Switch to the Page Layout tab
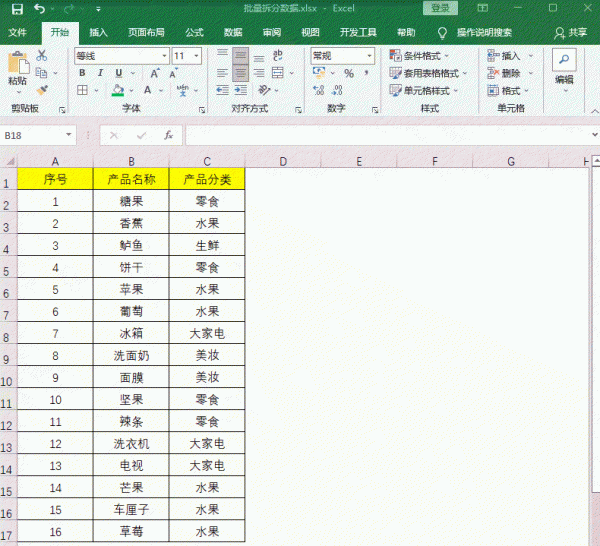600x546 pixels. tap(146, 33)
